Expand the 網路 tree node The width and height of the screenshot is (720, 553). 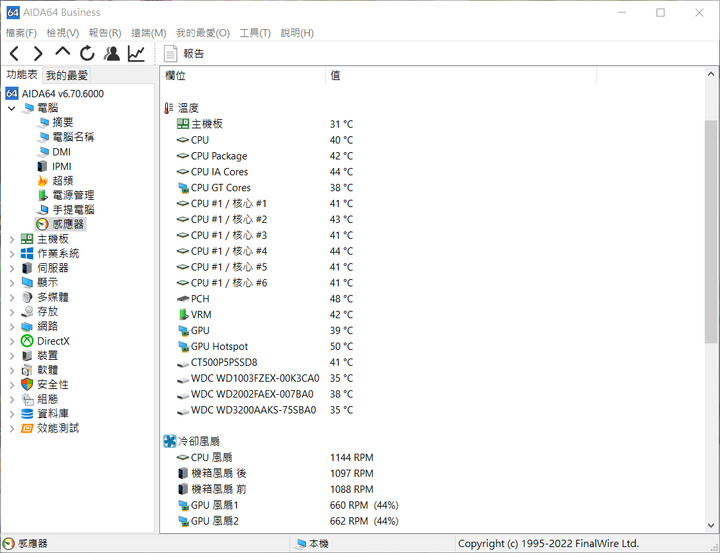12,327
